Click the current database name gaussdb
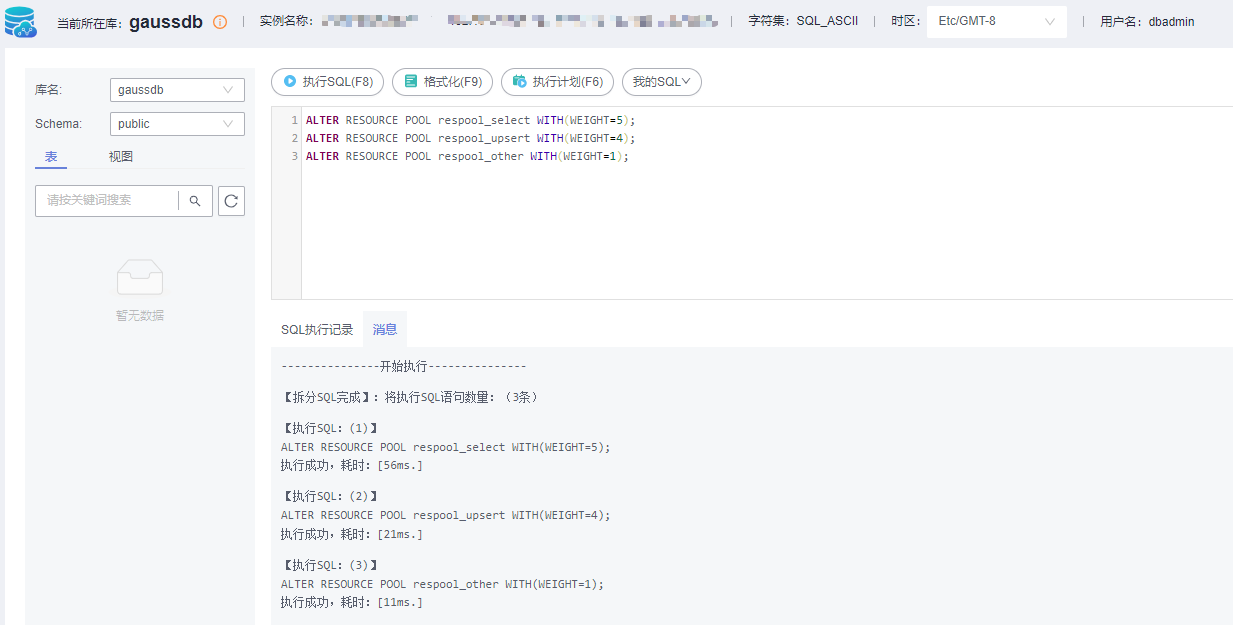1233x625 pixels. pyautogui.click(x=166, y=22)
